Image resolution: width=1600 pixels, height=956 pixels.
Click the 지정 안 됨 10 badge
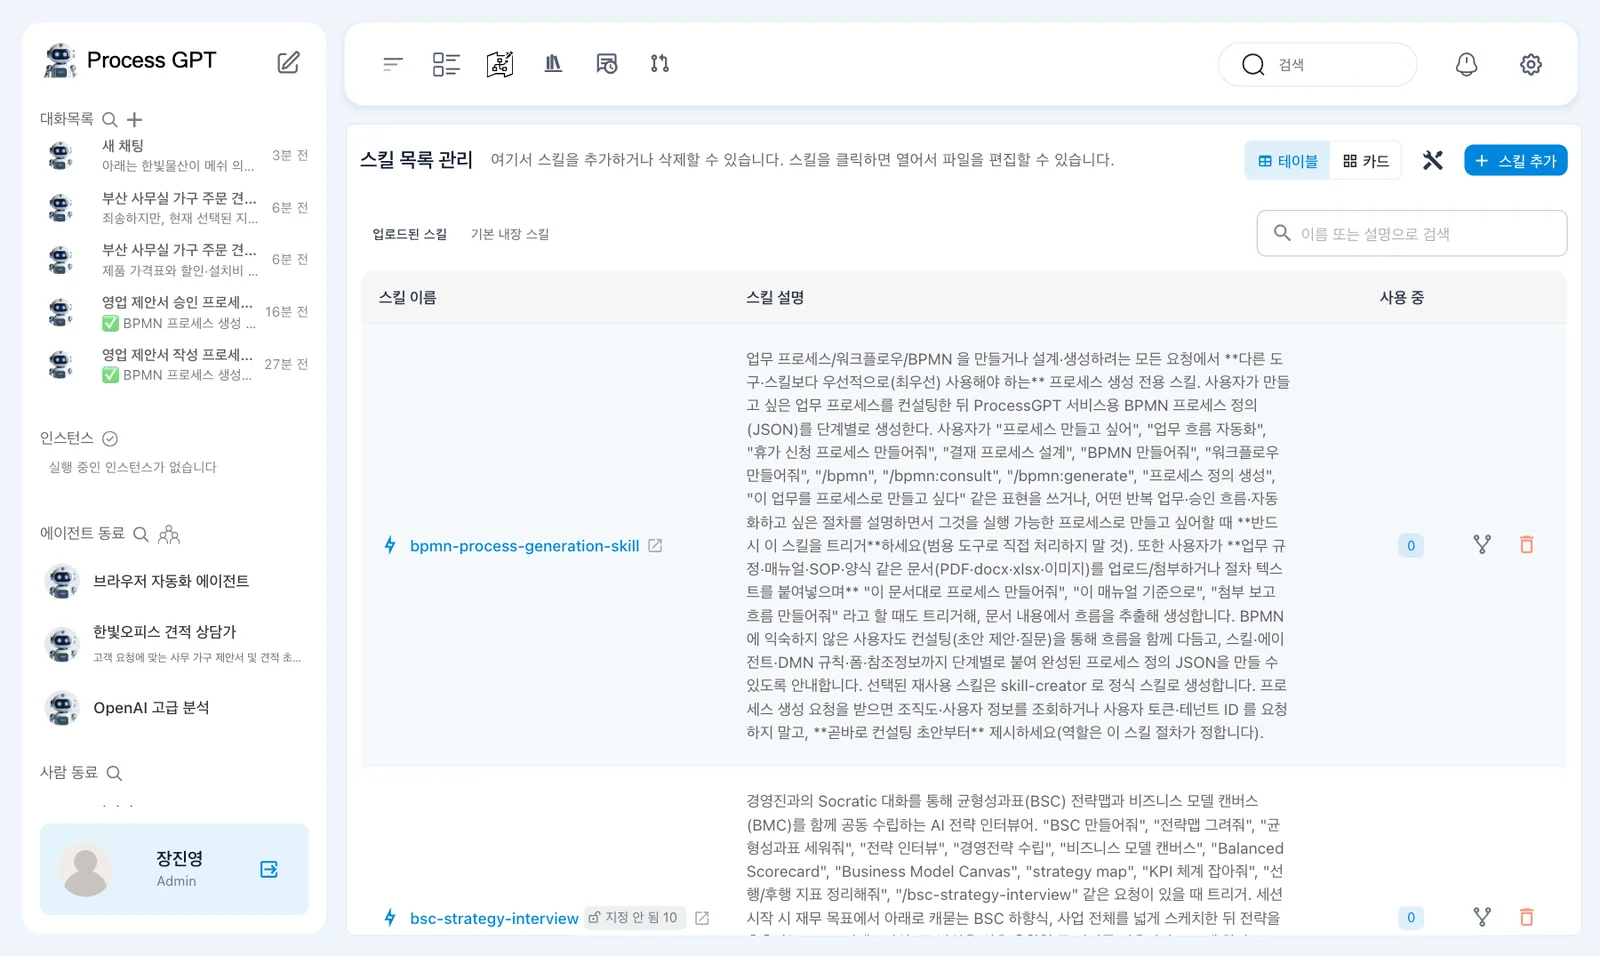click(x=634, y=917)
